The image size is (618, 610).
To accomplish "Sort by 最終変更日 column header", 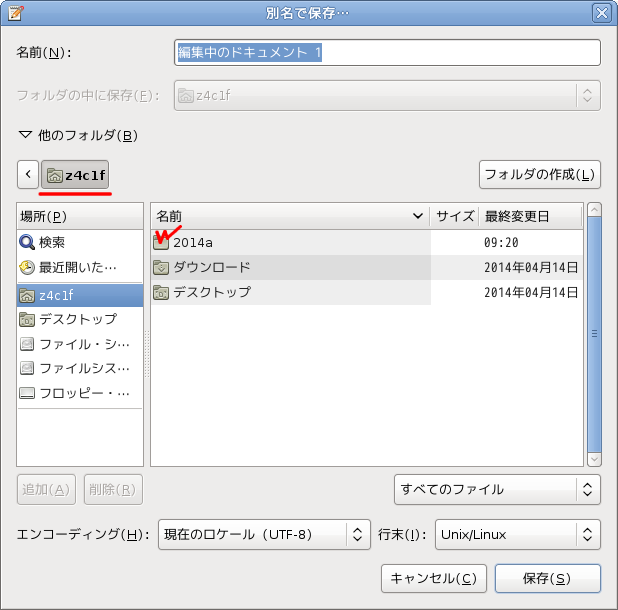I will click(530, 216).
